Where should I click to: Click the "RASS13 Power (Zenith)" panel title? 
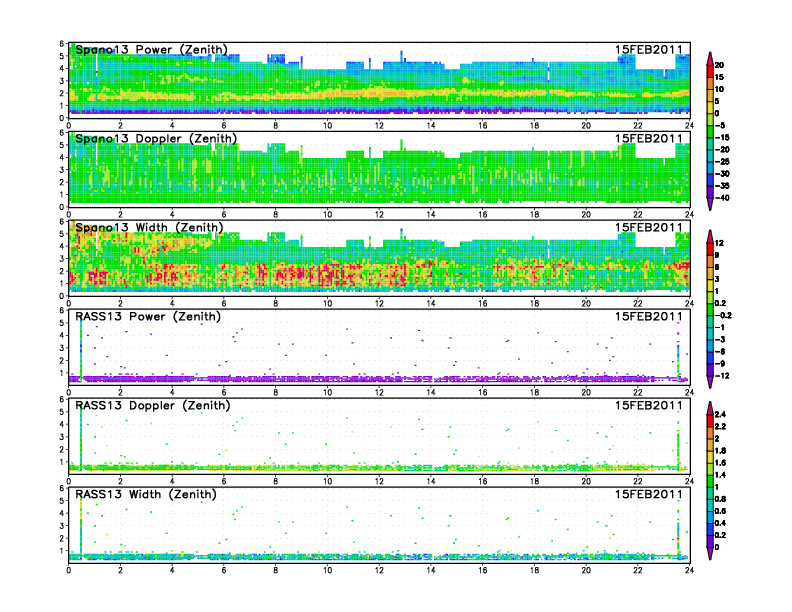[148, 317]
